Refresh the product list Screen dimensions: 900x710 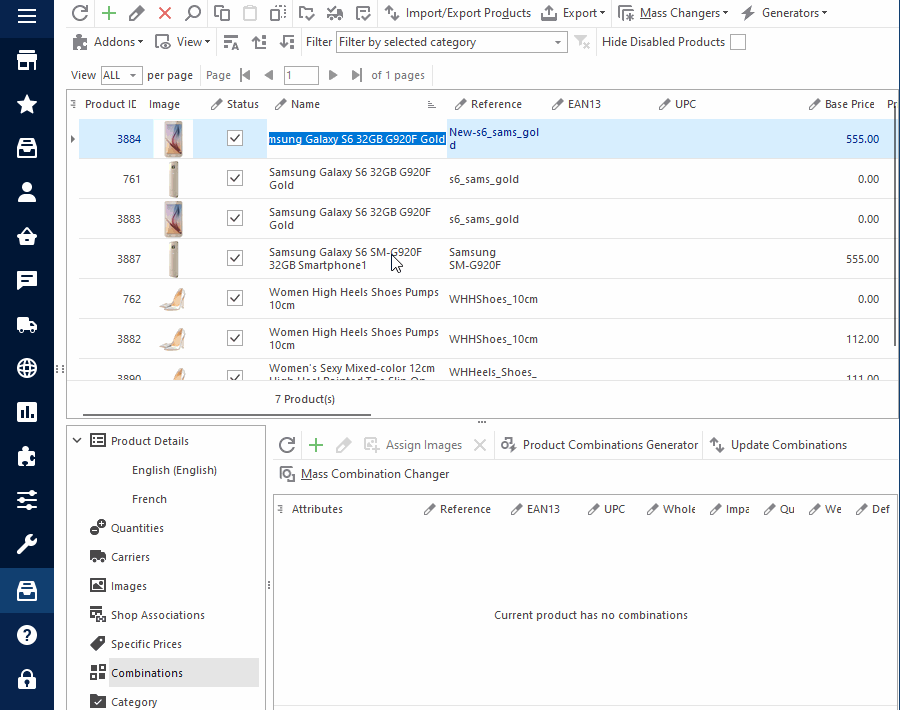[80, 13]
